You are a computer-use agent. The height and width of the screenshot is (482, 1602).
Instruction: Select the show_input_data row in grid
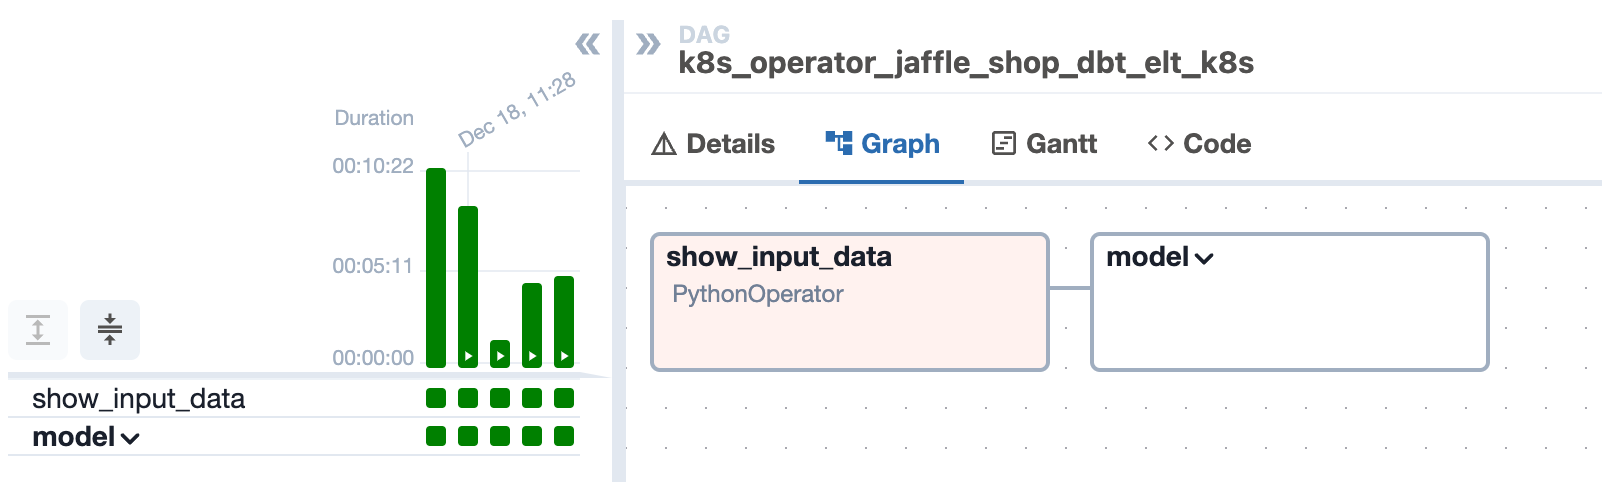pos(294,398)
